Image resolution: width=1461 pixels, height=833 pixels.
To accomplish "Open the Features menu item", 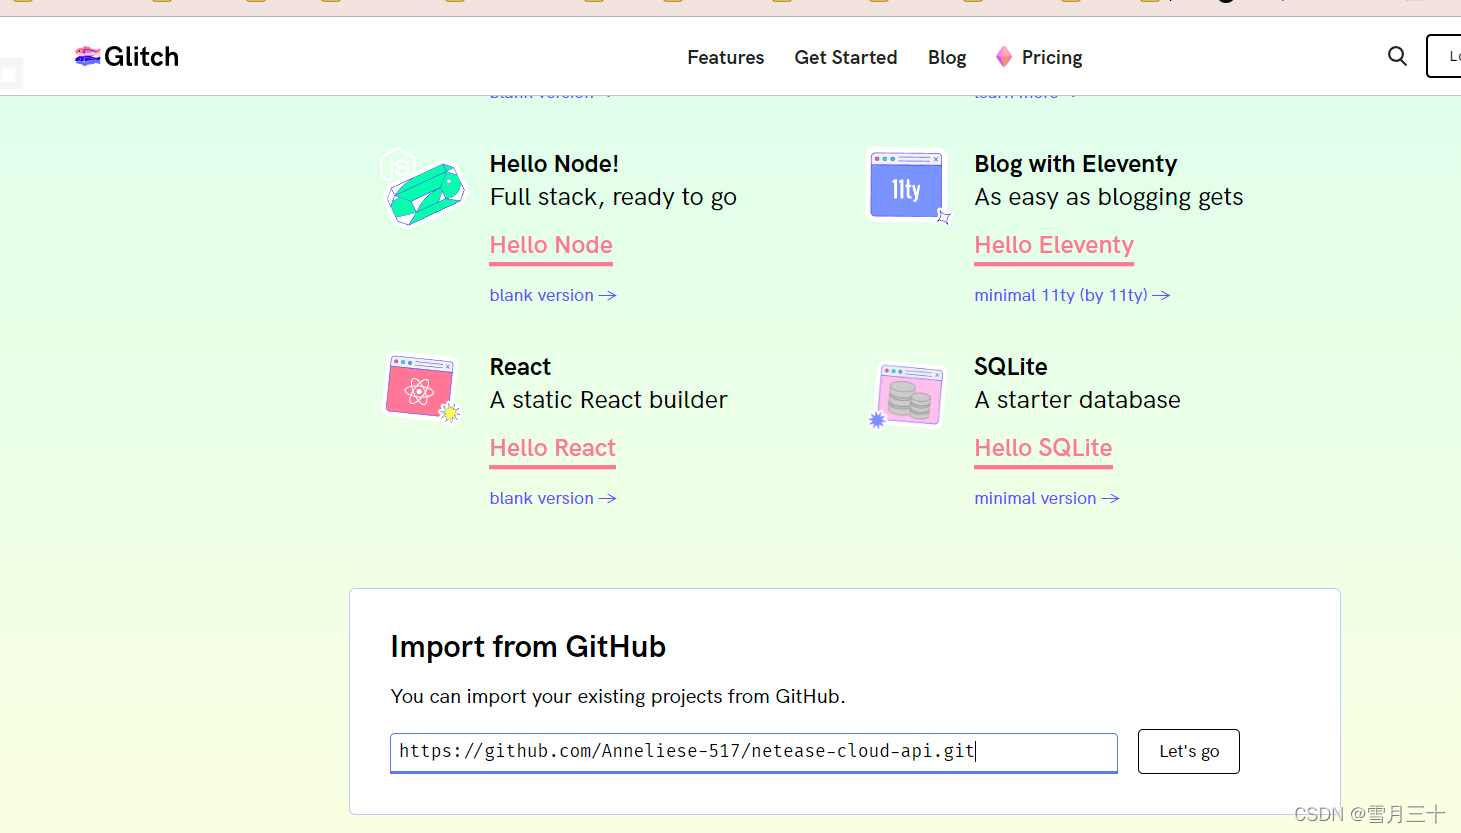I will tap(726, 57).
